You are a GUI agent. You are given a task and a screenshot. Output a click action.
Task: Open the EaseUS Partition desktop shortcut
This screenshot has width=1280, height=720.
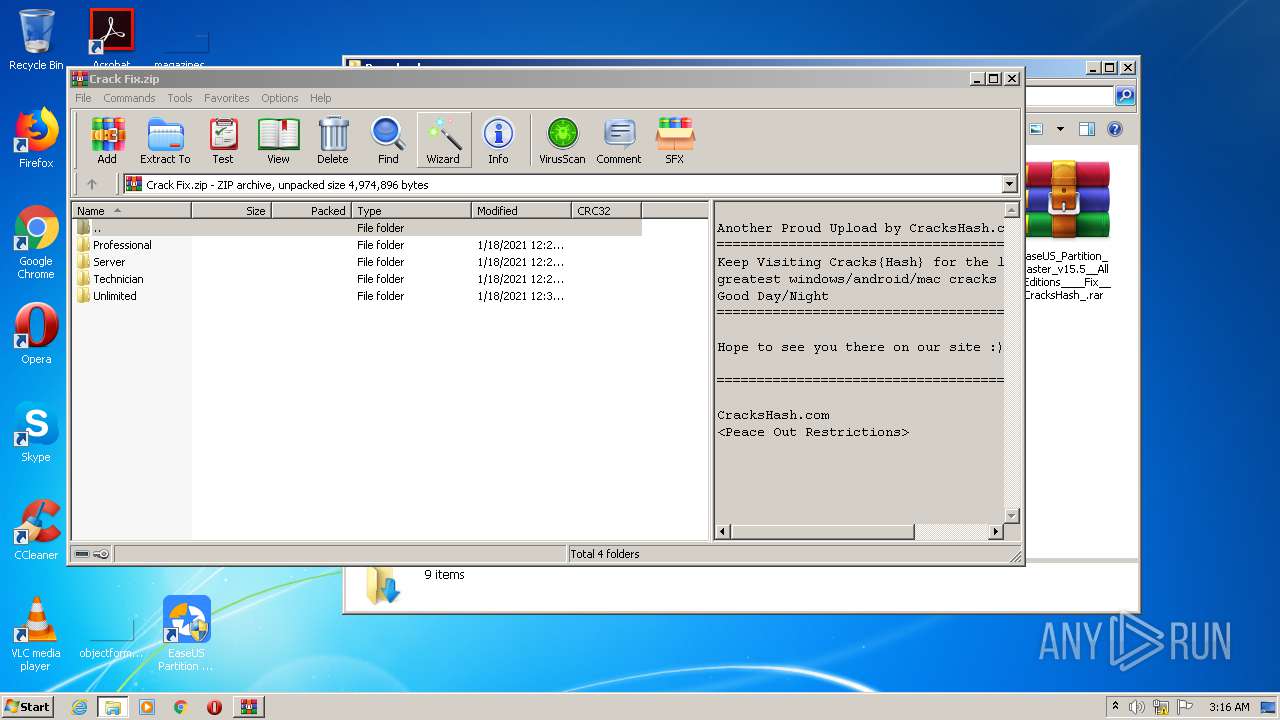click(x=186, y=634)
